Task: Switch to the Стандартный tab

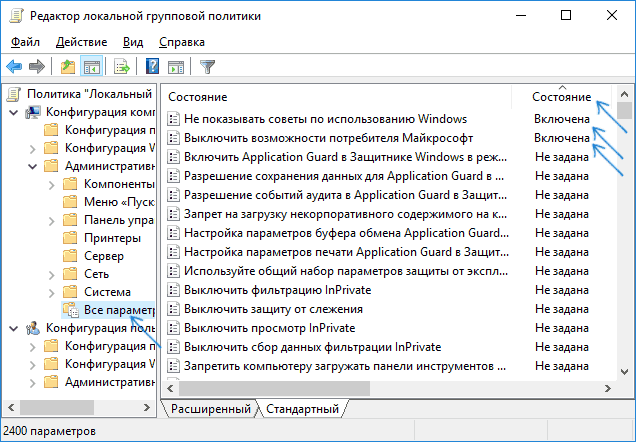Action: [x=302, y=409]
